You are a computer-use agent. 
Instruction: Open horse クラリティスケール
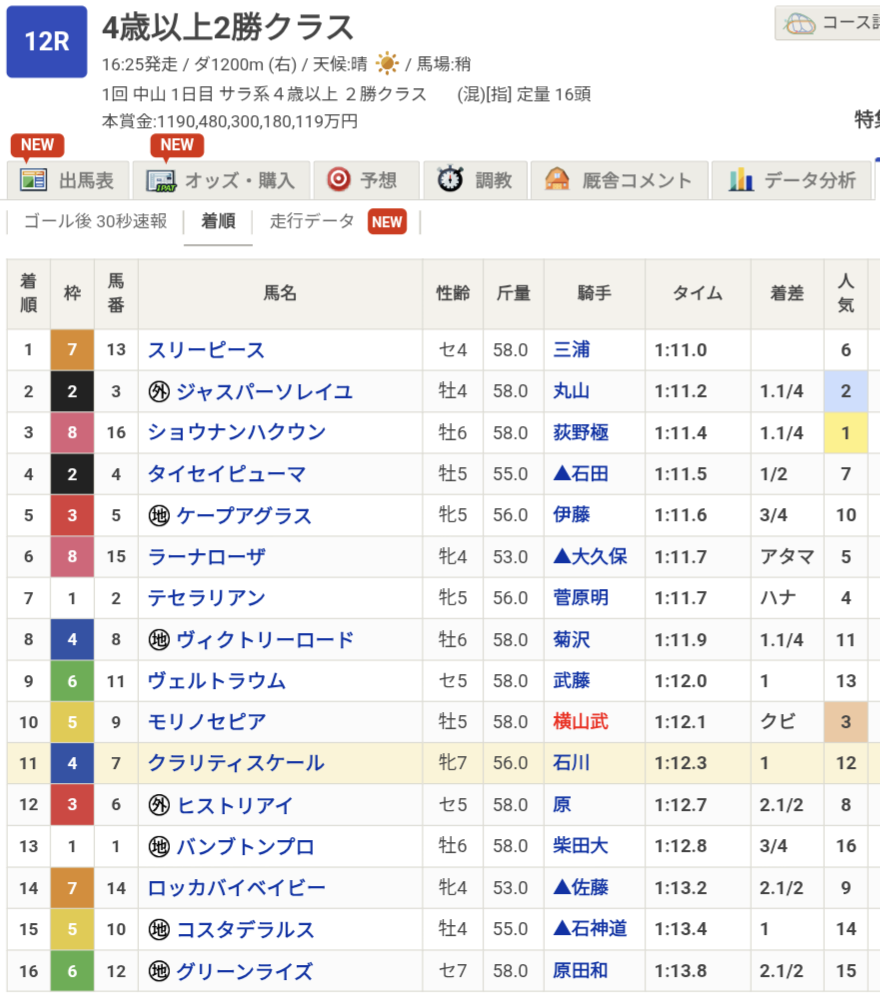(x=236, y=763)
